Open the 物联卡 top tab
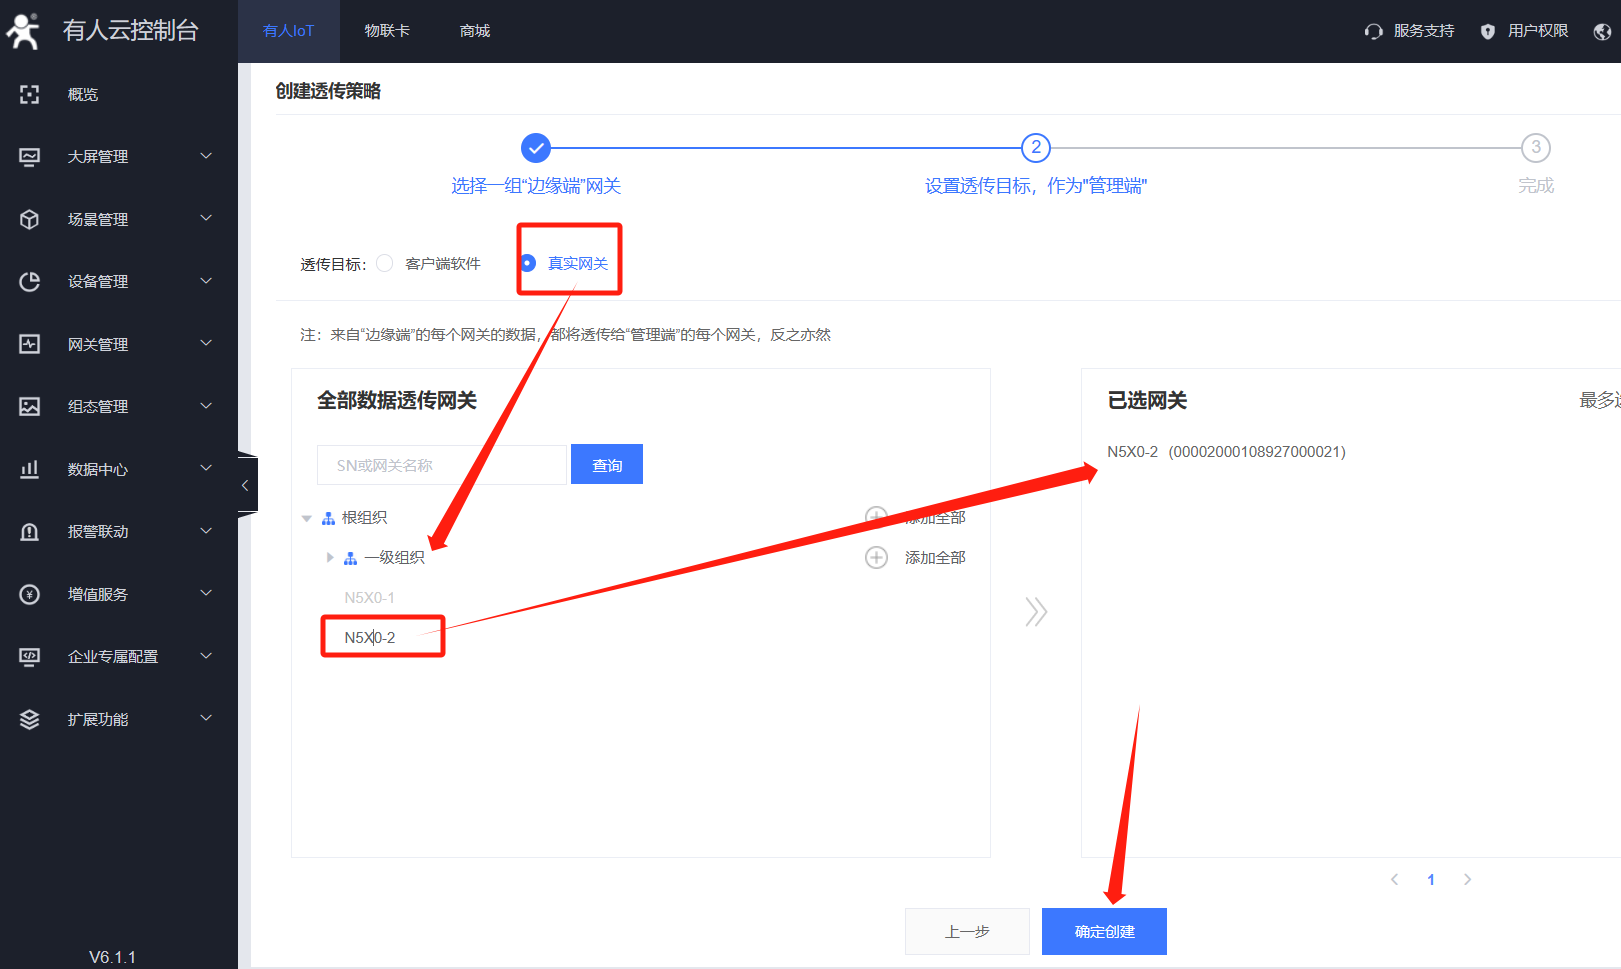 pos(387,31)
